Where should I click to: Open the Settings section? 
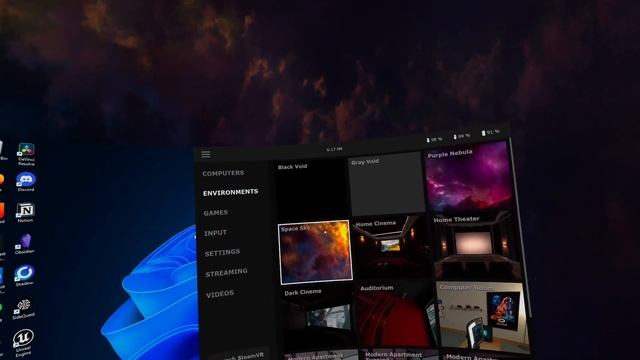click(x=222, y=253)
